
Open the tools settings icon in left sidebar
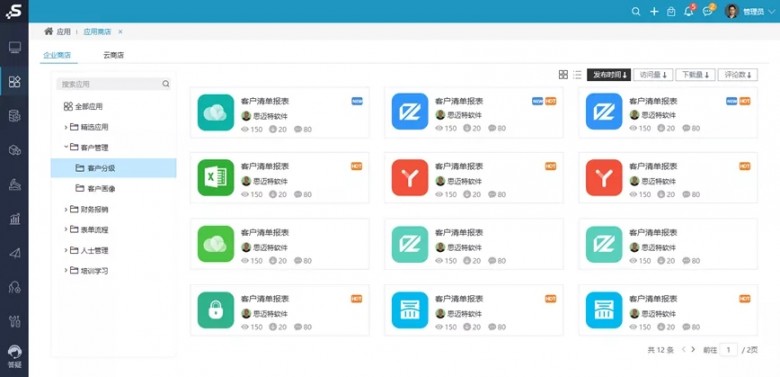(x=15, y=321)
